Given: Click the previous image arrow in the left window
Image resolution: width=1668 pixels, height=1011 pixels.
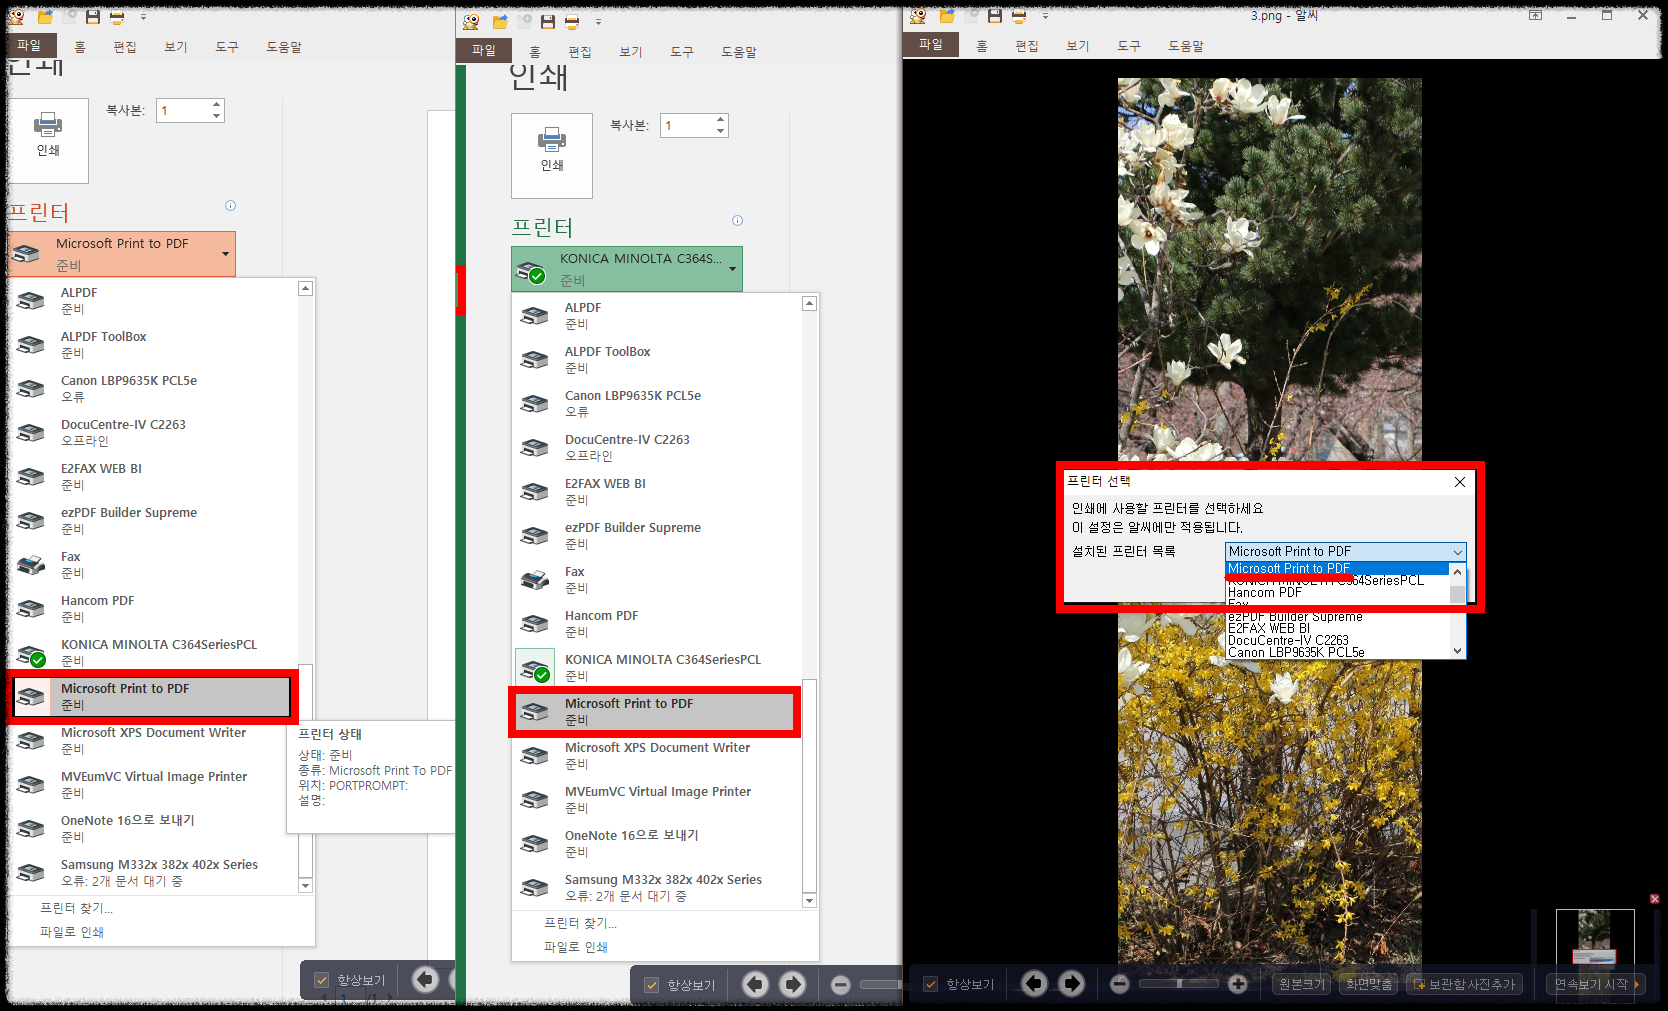Looking at the screenshot, I should (425, 980).
